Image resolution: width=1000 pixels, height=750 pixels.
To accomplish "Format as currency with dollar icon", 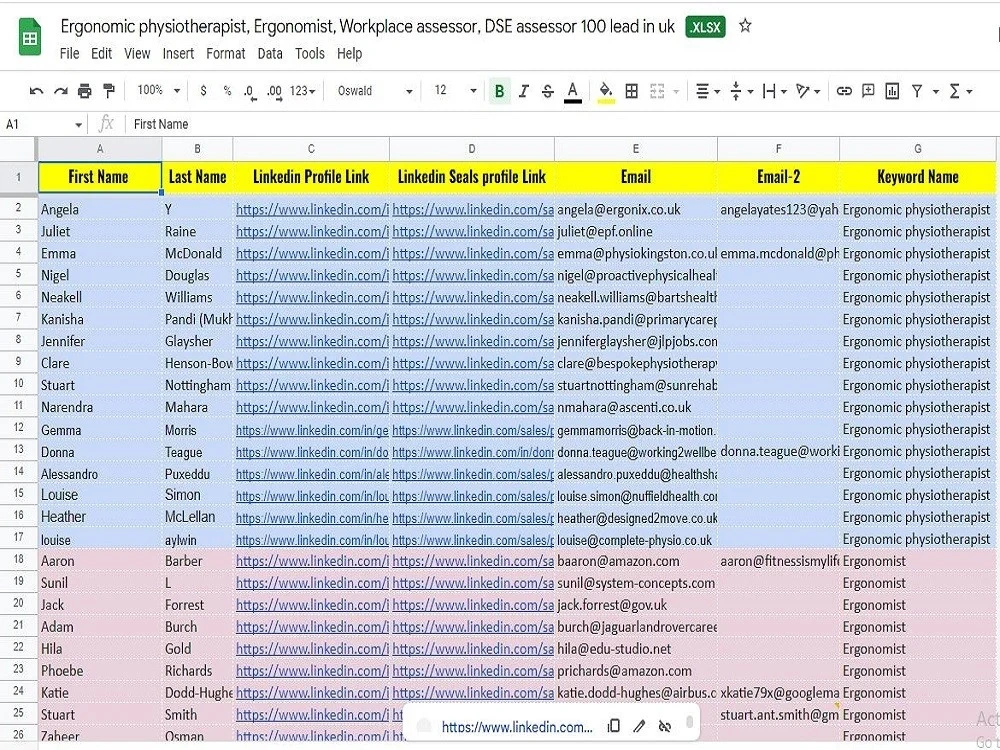I will click(x=203, y=91).
